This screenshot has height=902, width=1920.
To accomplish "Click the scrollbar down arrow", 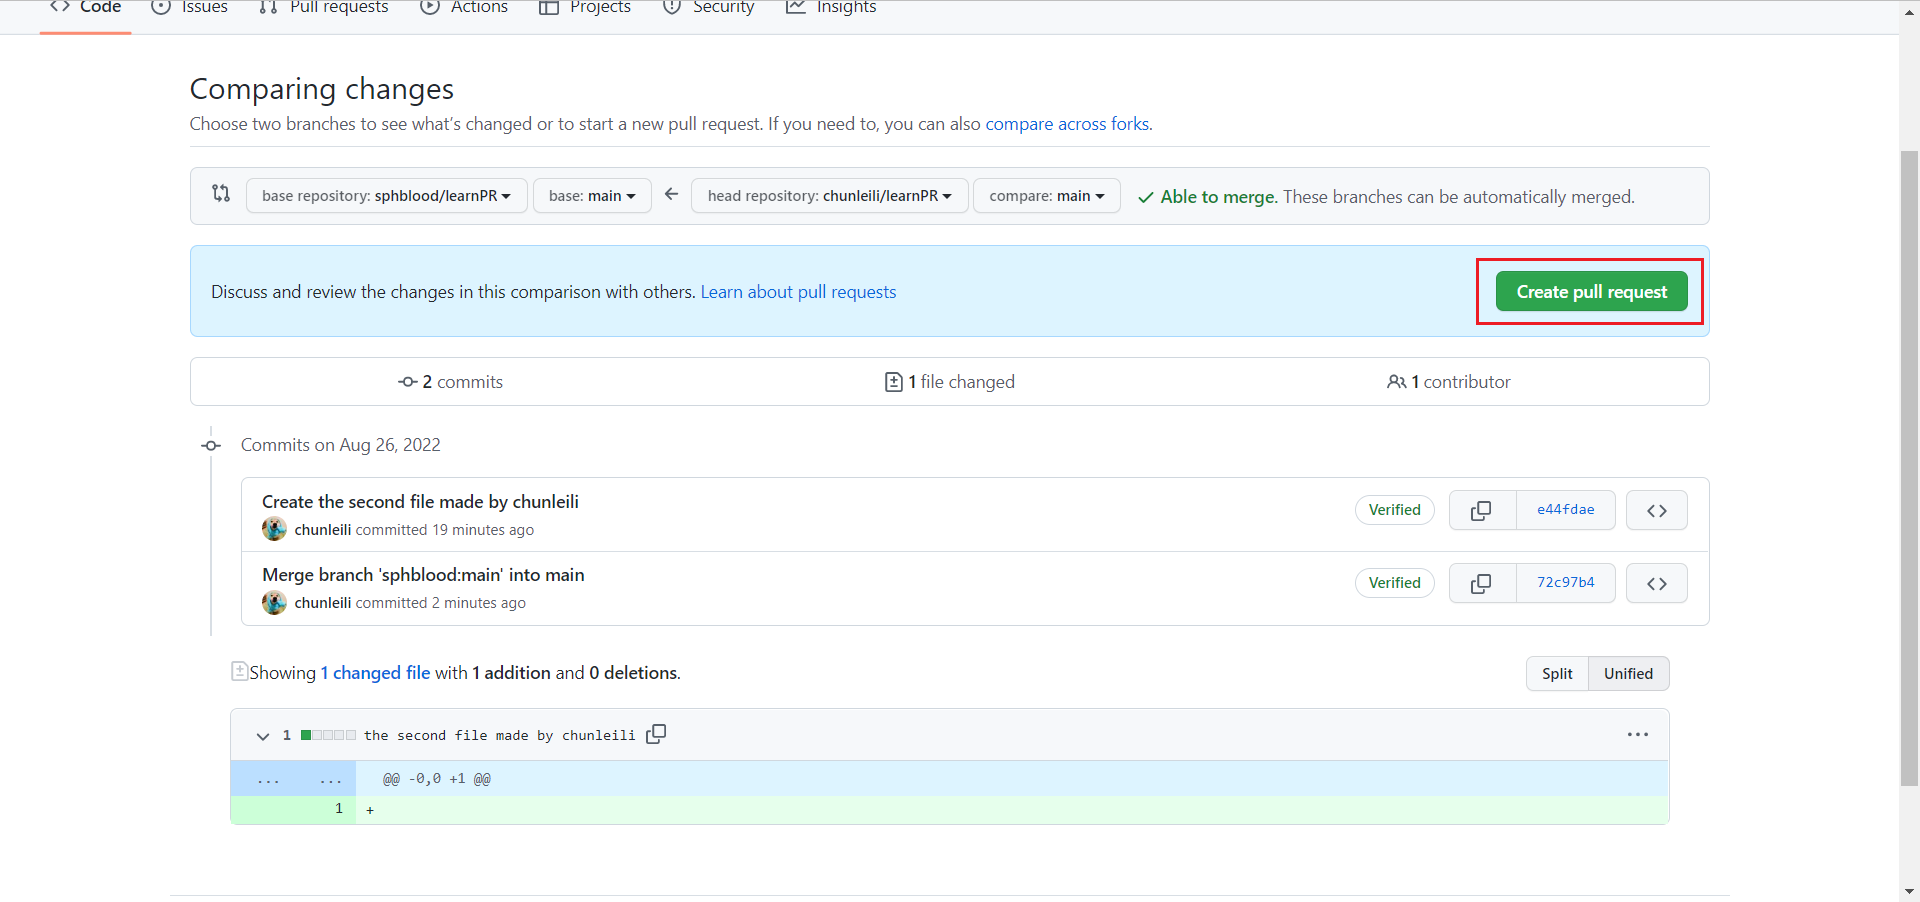I will click(x=1909, y=891).
